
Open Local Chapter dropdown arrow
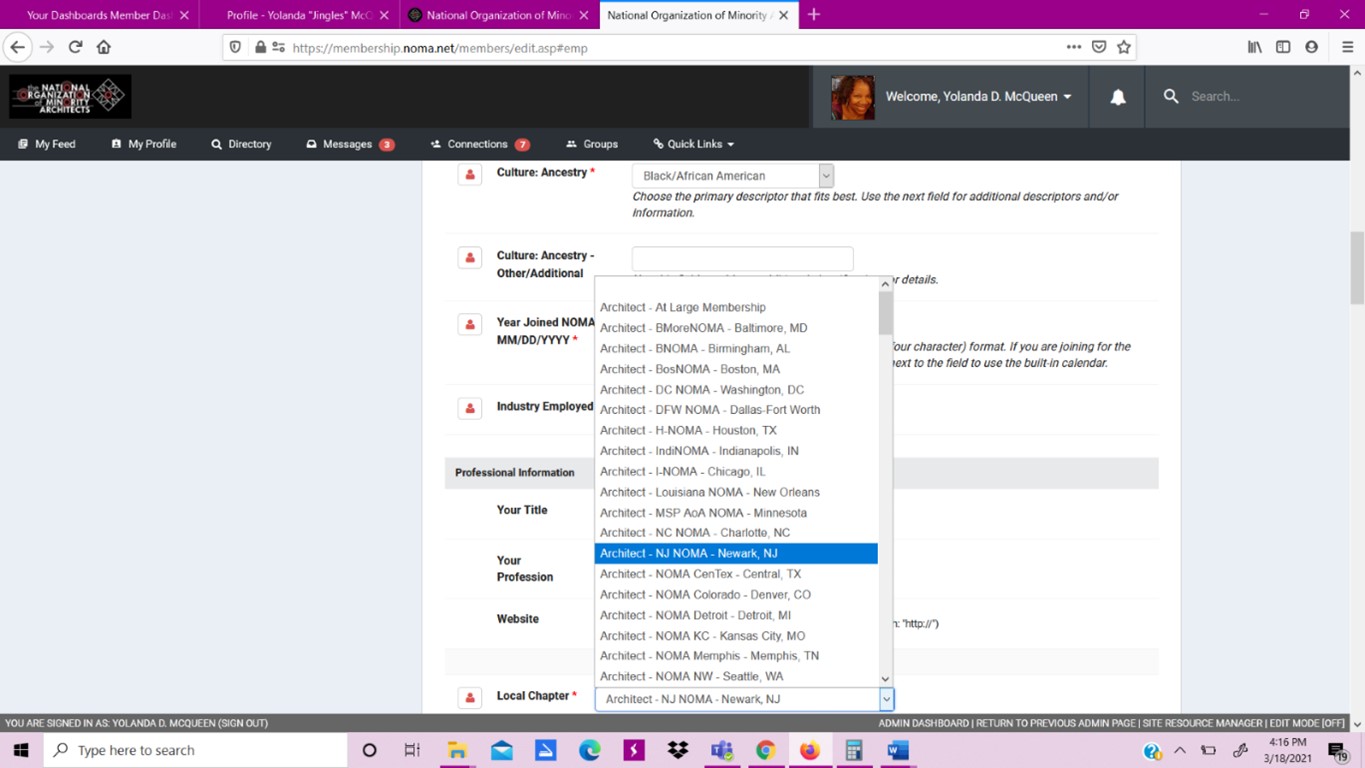click(x=886, y=699)
